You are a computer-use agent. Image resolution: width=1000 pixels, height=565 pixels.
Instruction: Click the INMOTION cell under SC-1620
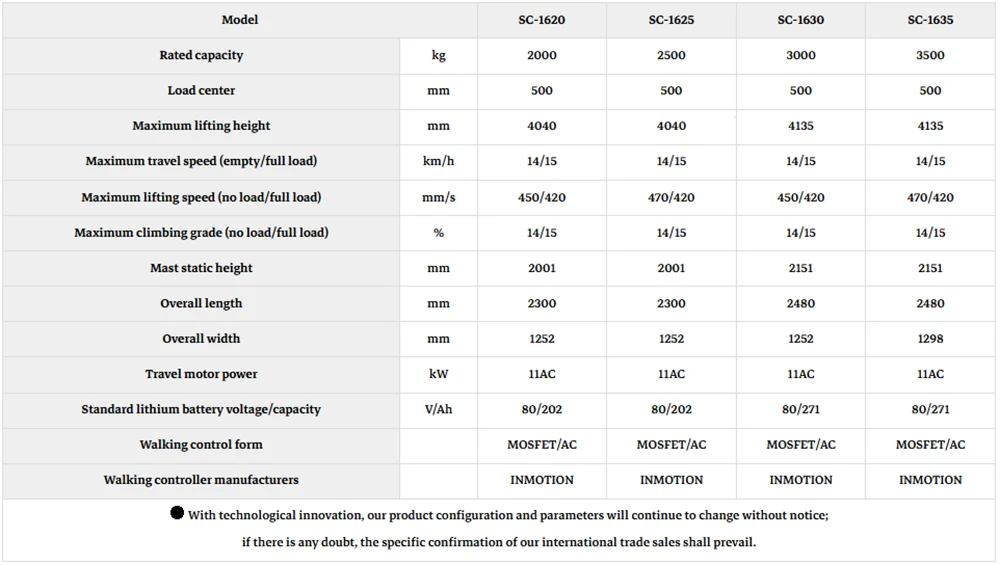click(x=541, y=480)
